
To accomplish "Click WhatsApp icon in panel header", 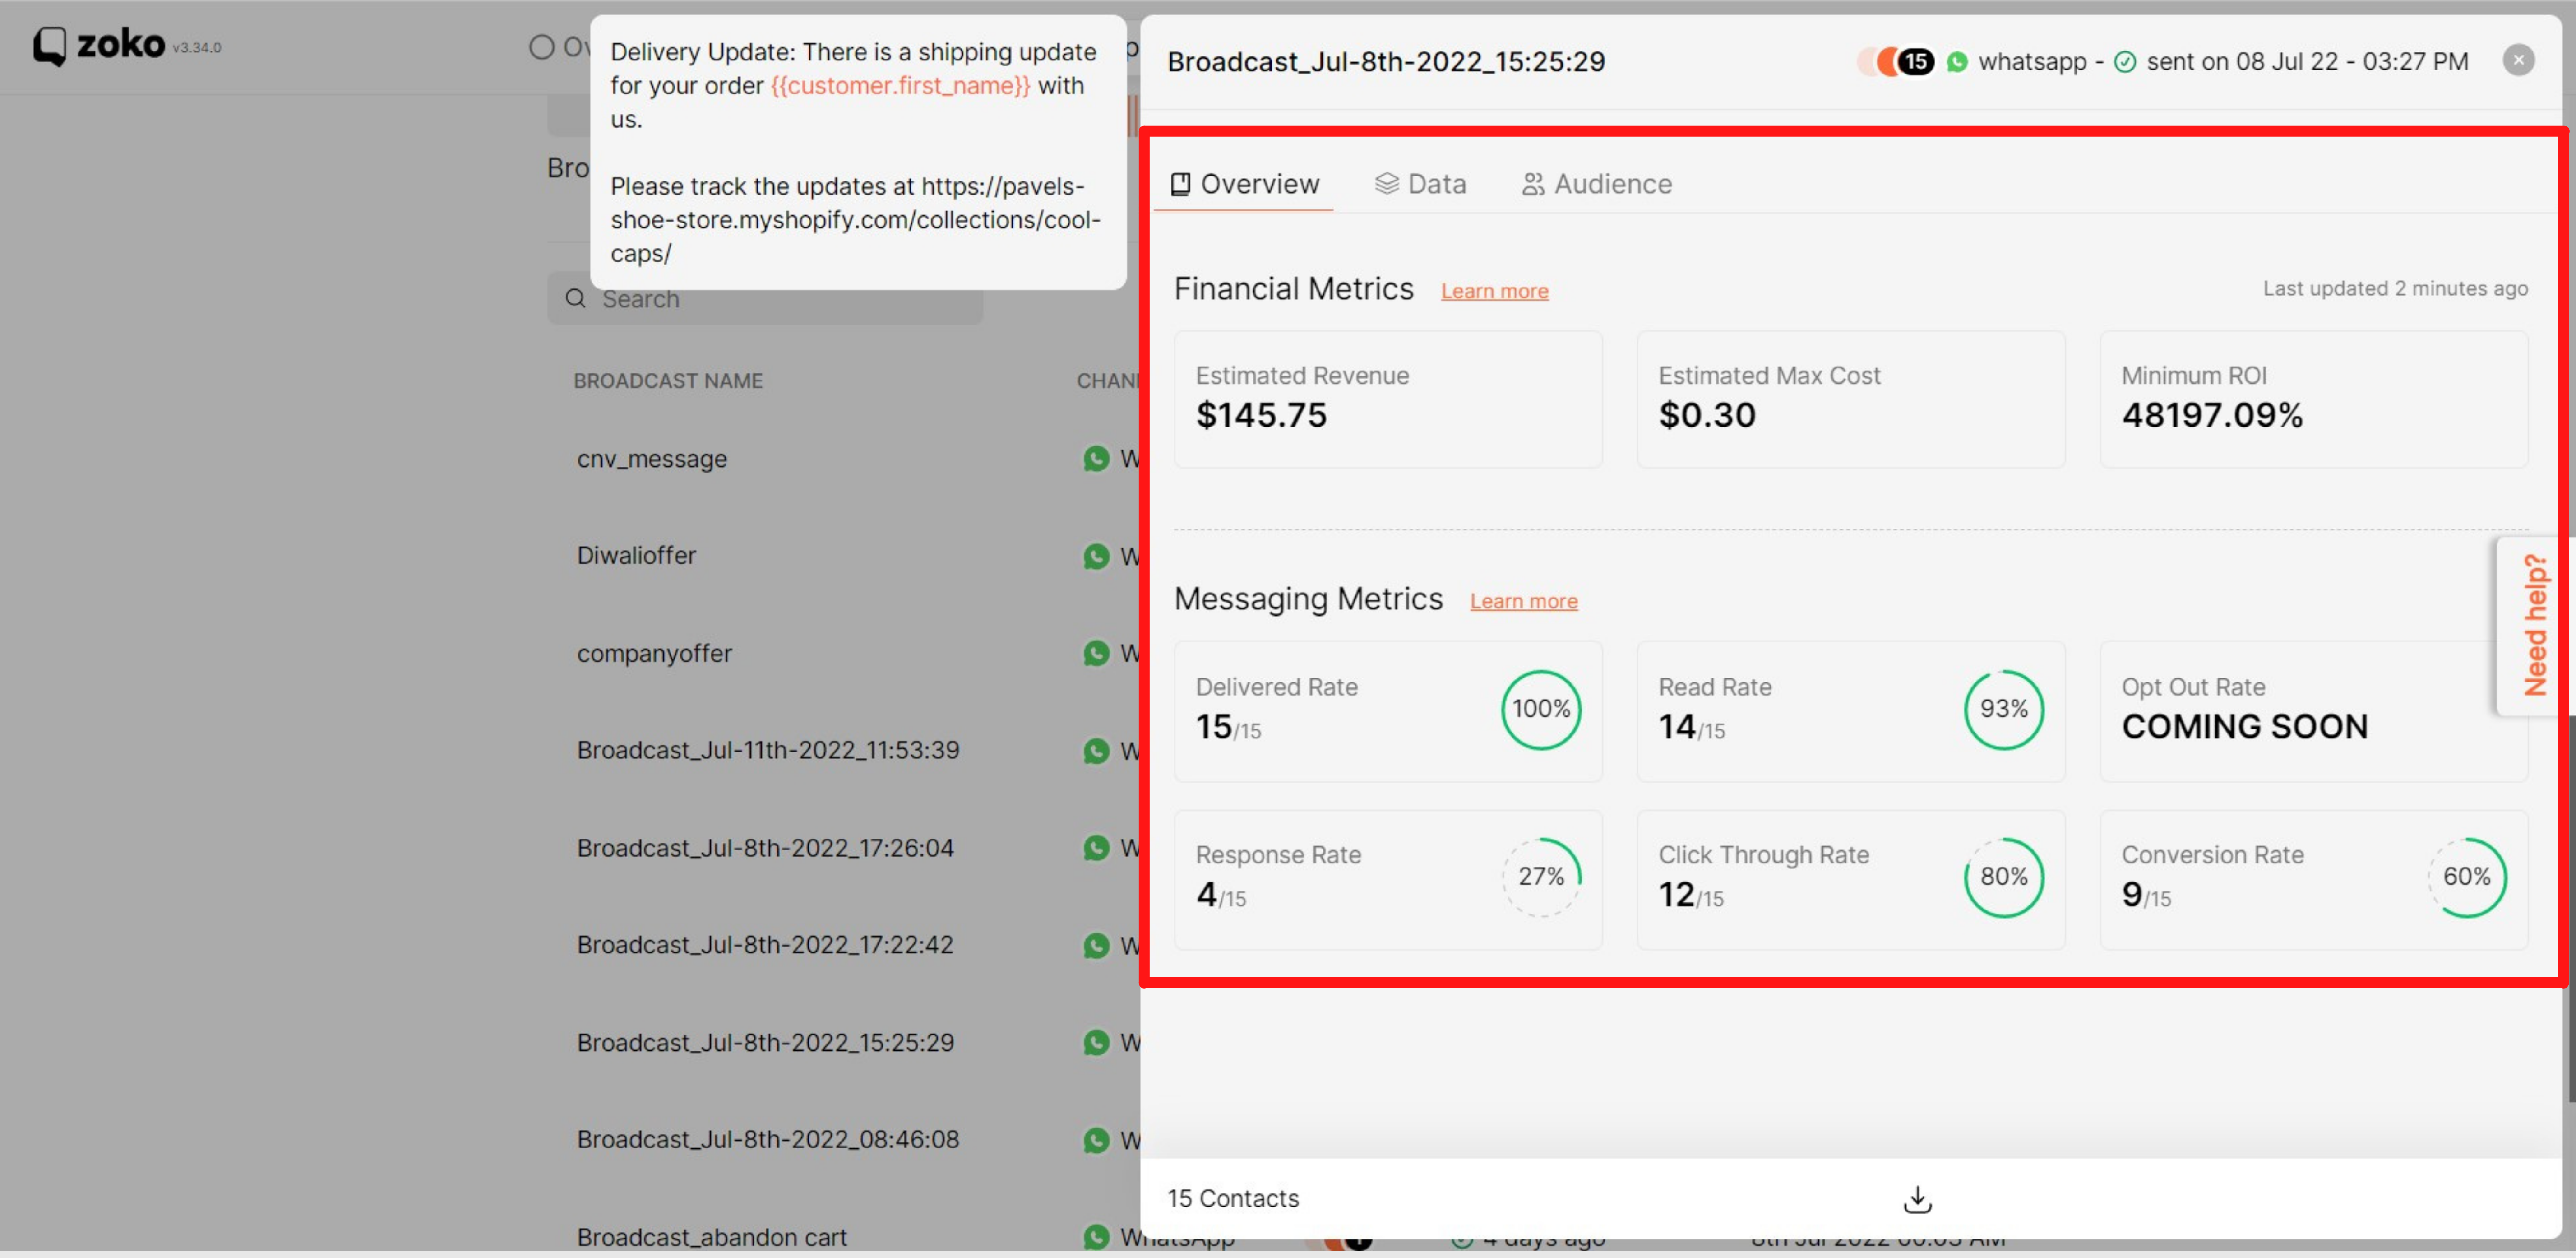I will click(x=1957, y=62).
